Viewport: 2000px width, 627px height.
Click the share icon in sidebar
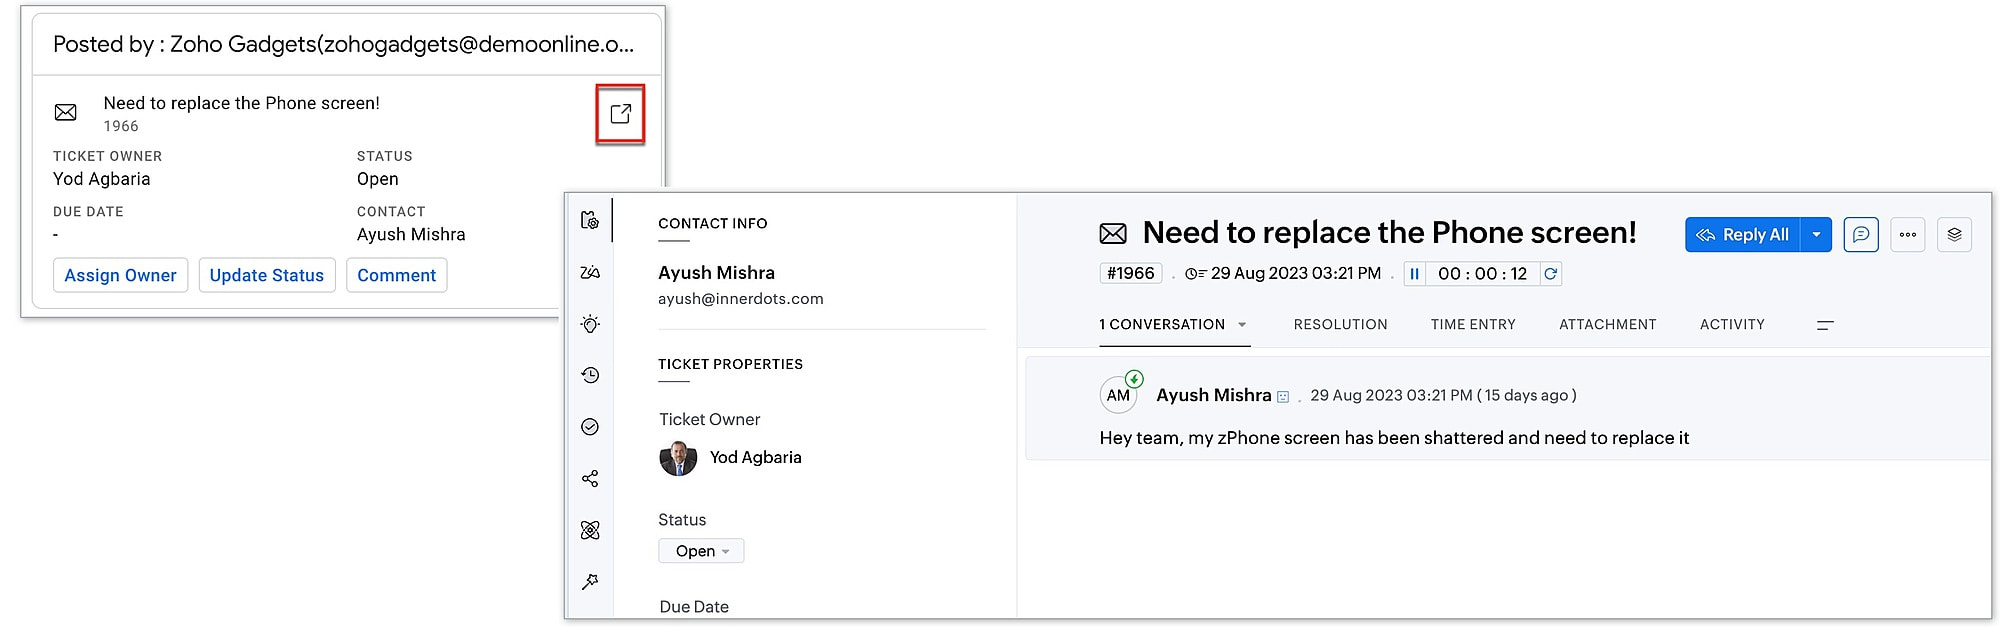pyautogui.click(x=590, y=479)
